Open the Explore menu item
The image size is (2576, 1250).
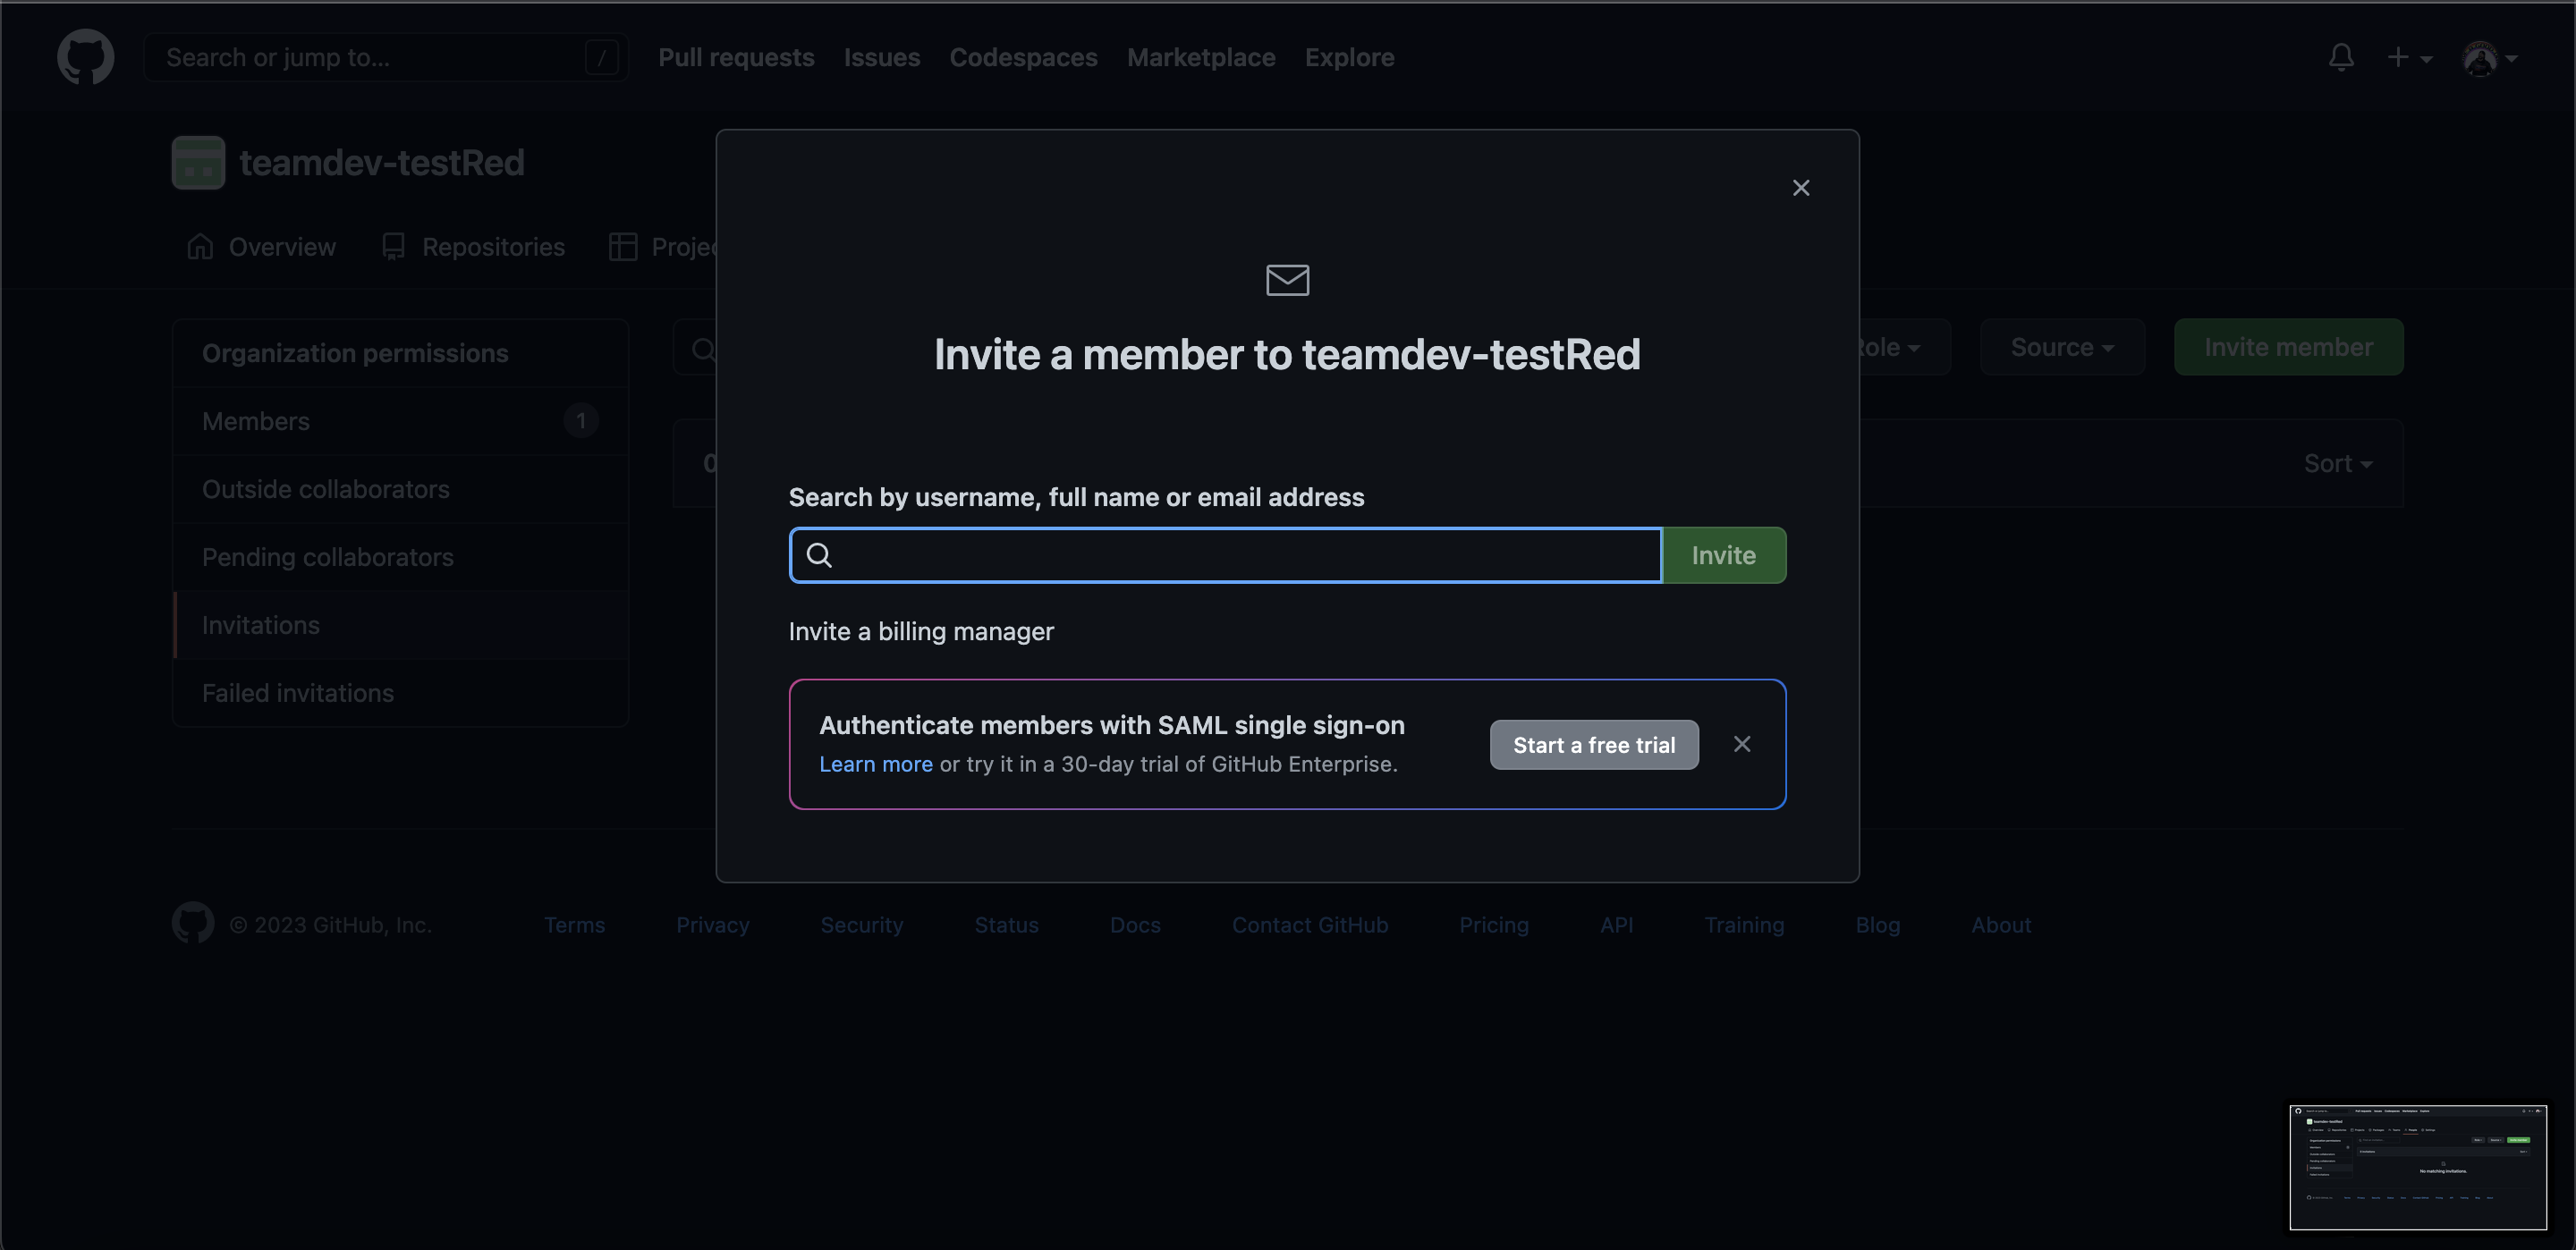1349,57
